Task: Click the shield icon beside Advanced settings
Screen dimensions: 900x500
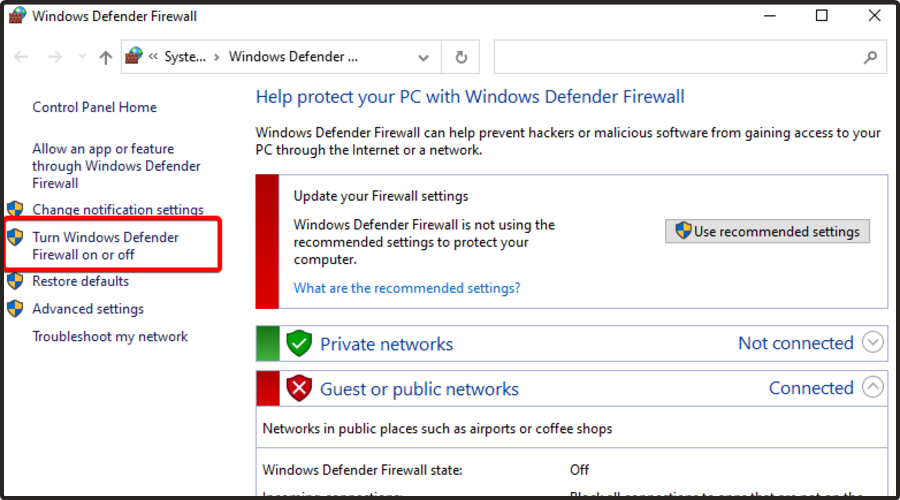Action: click(x=15, y=309)
